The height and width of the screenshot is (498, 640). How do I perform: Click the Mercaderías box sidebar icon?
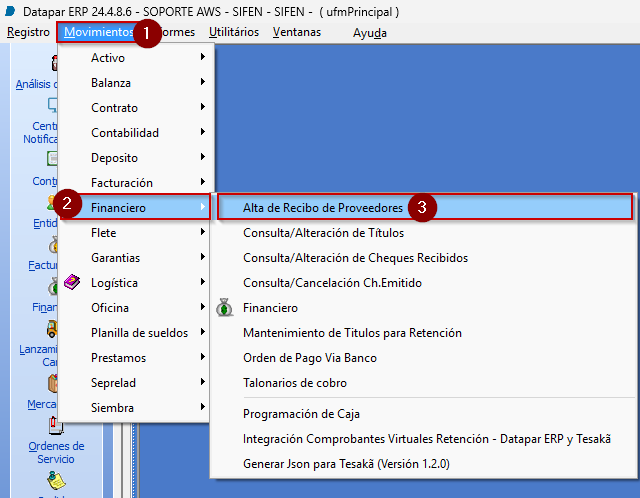pos(53,384)
